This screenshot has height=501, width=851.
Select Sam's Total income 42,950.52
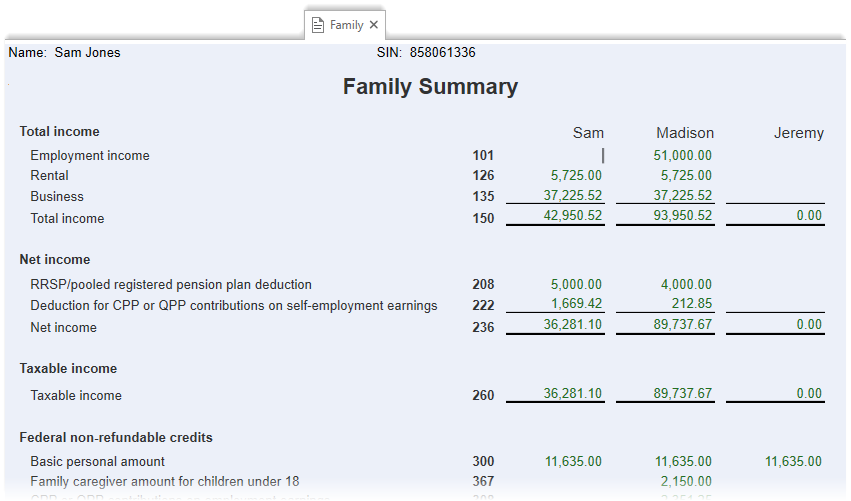tap(572, 218)
